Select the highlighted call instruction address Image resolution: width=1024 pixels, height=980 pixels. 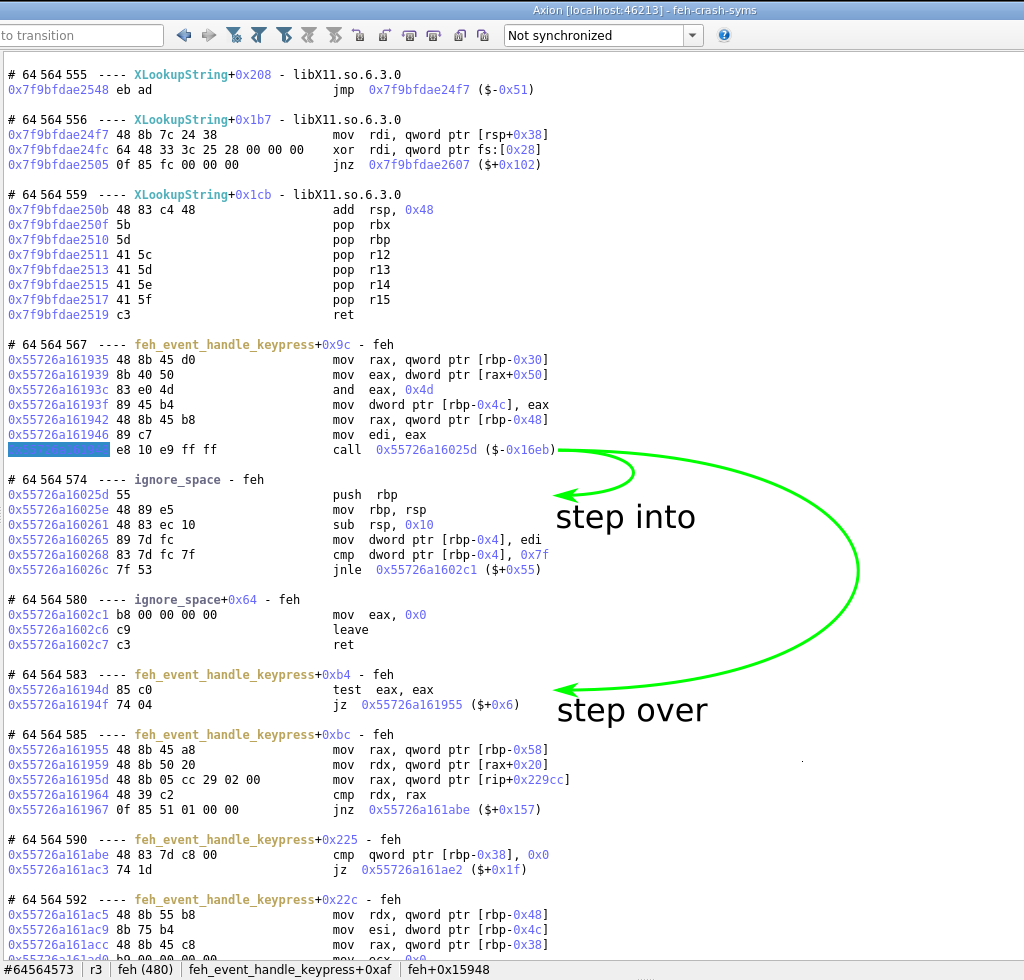pyautogui.click(x=58, y=450)
